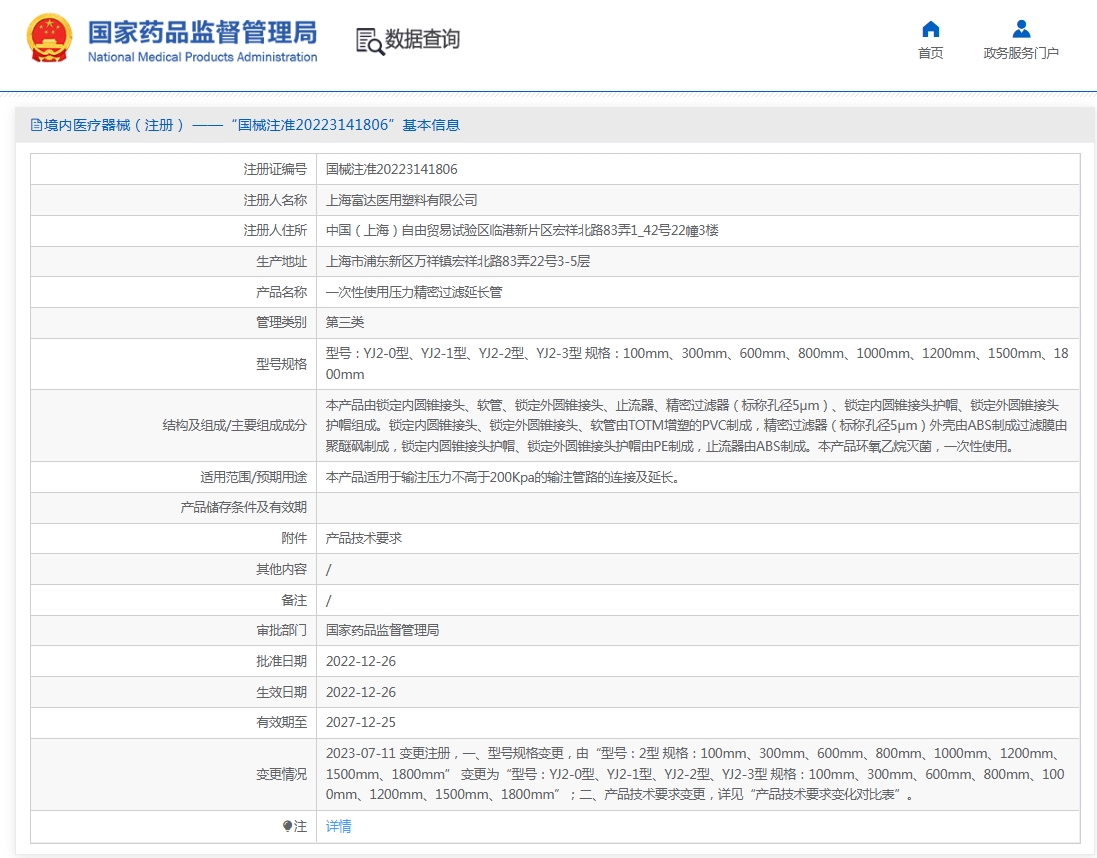Select effective date value beside 生效日期
Screen dimensions: 1097x858
pos(361,692)
